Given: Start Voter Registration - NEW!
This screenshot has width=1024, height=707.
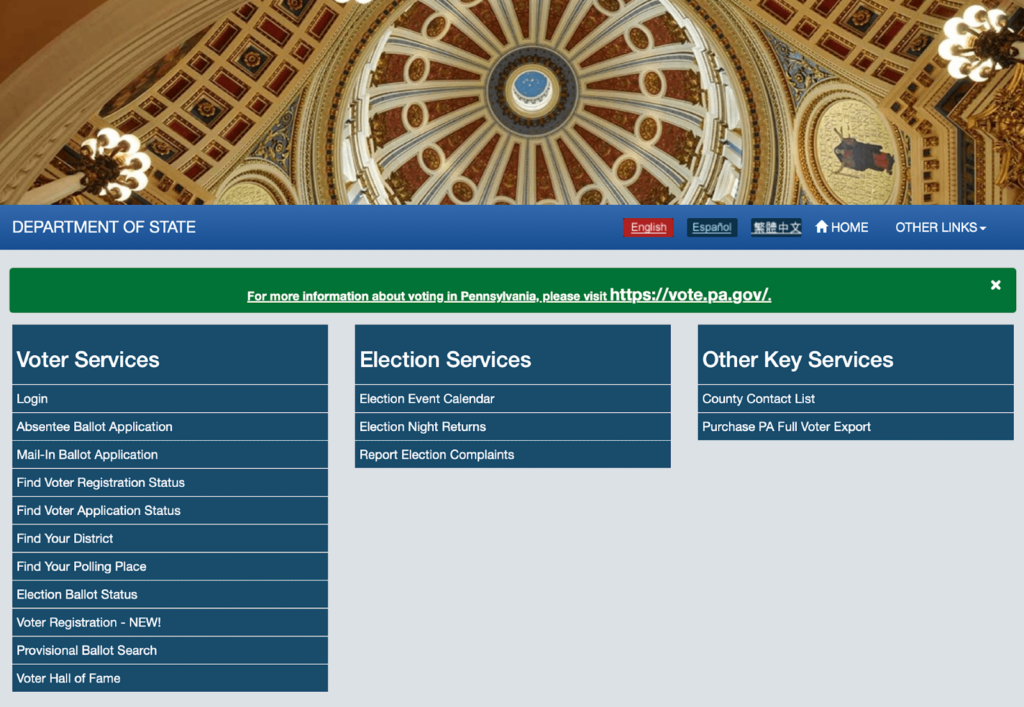Looking at the screenshot, I should (x=88, y=623).
